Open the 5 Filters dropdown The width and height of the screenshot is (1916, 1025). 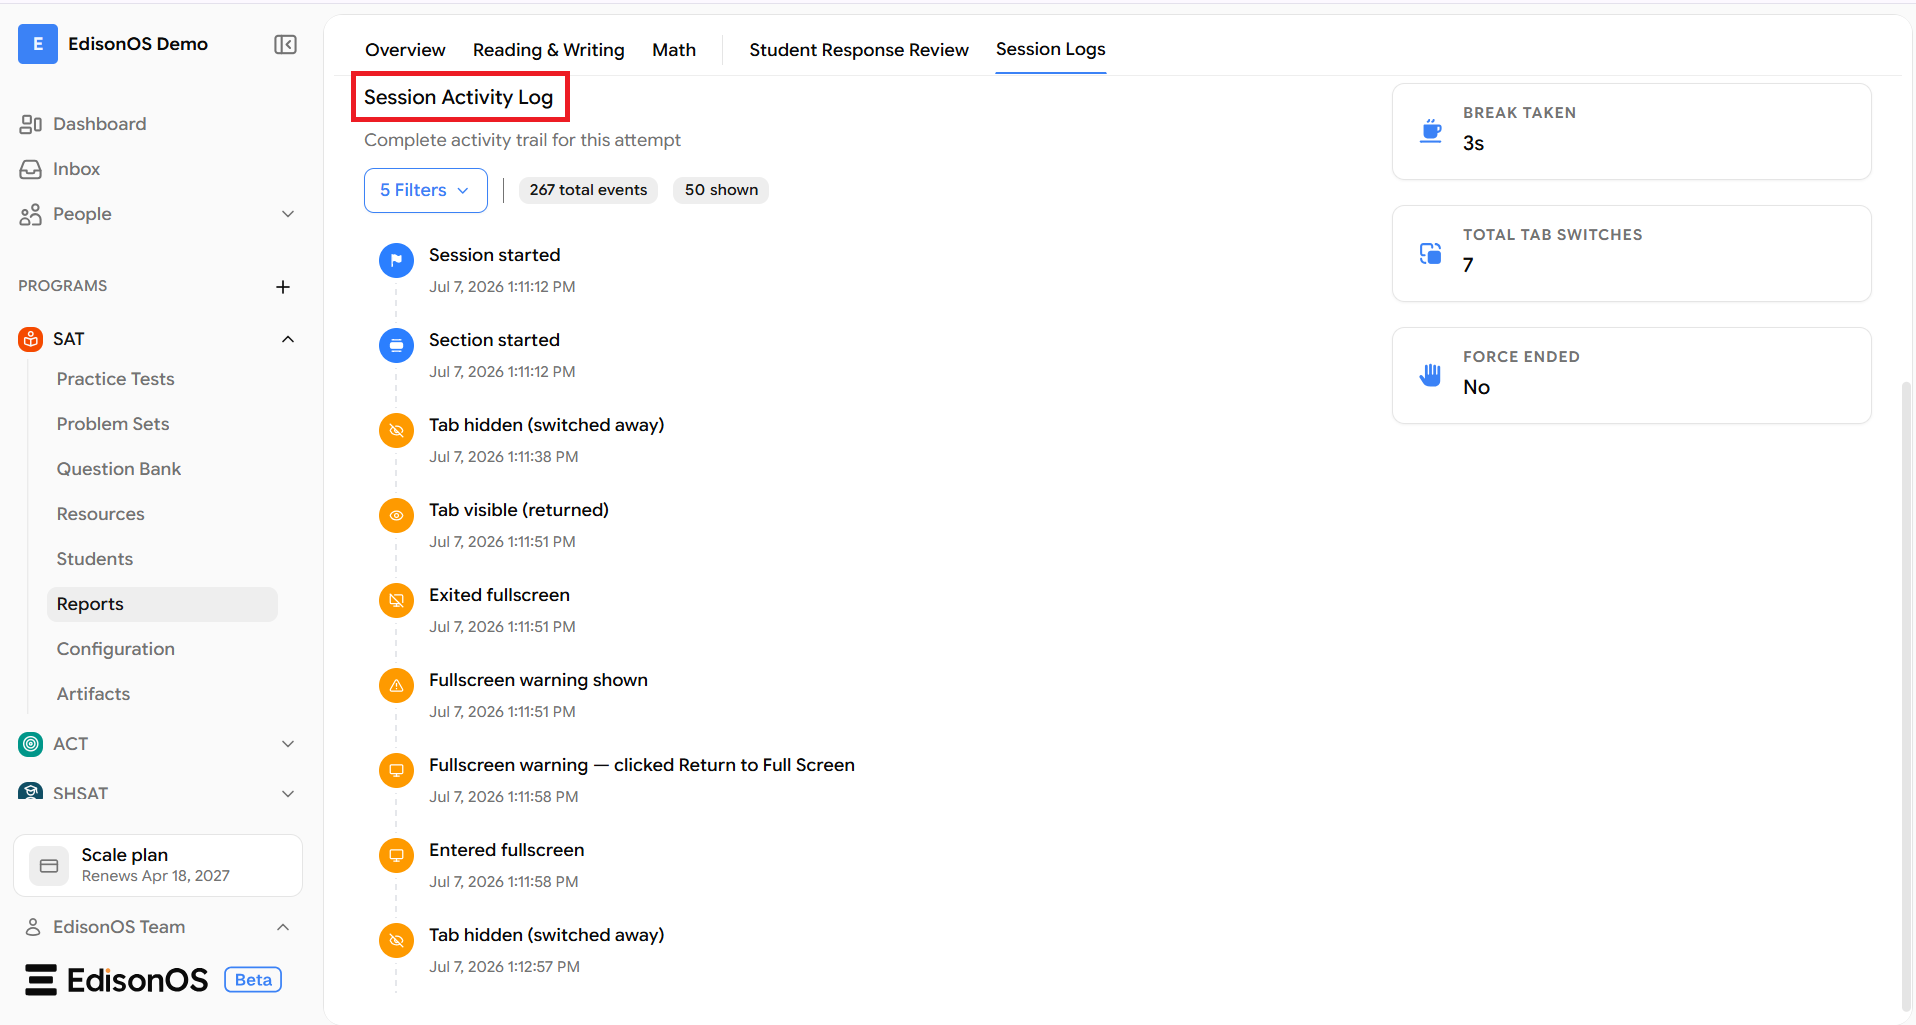tap(425, 190)
